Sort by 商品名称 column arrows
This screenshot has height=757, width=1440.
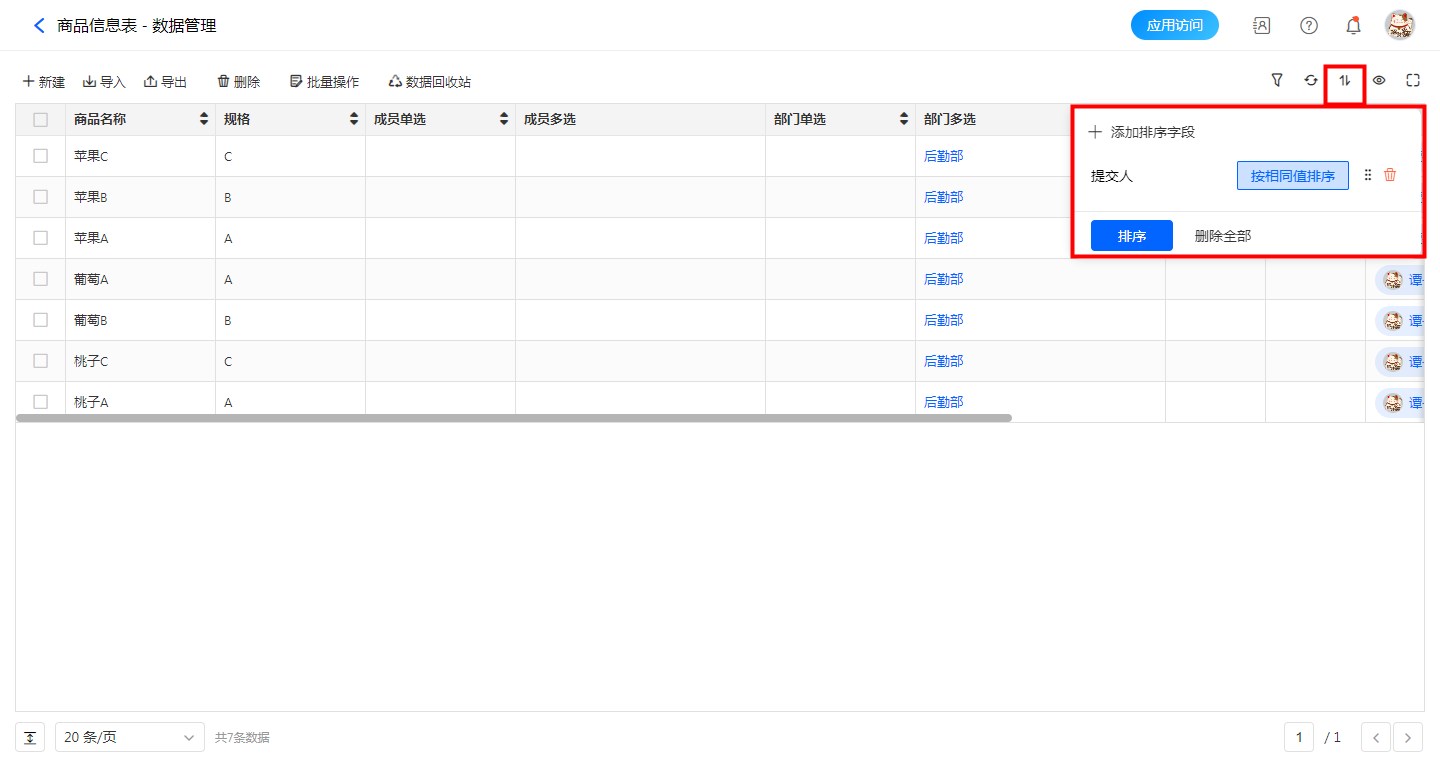pyautogui.click(x=204, y=120)
